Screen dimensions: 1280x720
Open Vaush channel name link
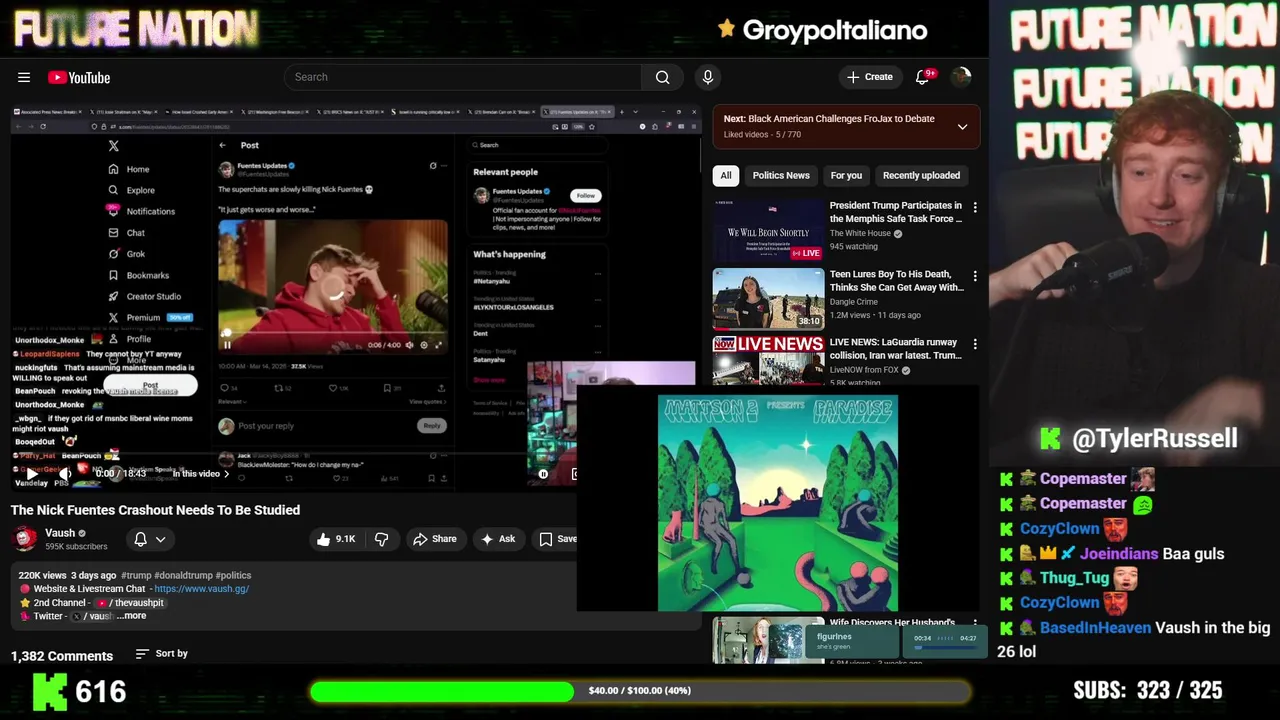(60, 533)
